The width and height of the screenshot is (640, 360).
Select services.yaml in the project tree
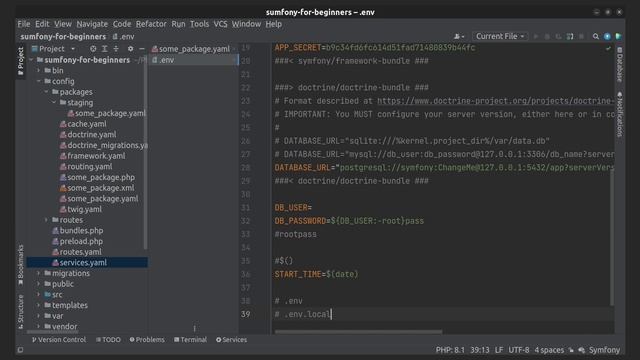[x=87, y=262]
